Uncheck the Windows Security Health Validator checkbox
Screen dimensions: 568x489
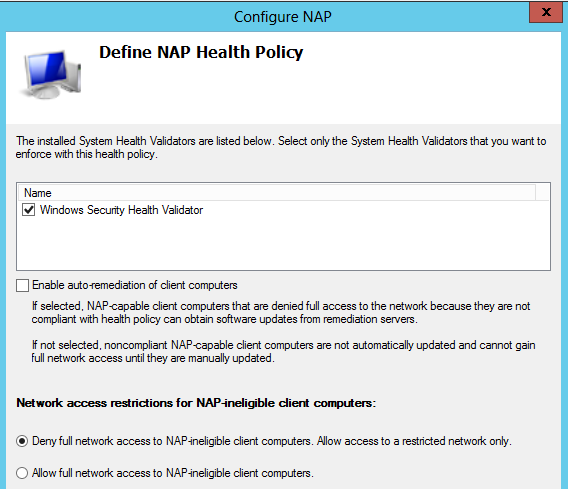28,210
